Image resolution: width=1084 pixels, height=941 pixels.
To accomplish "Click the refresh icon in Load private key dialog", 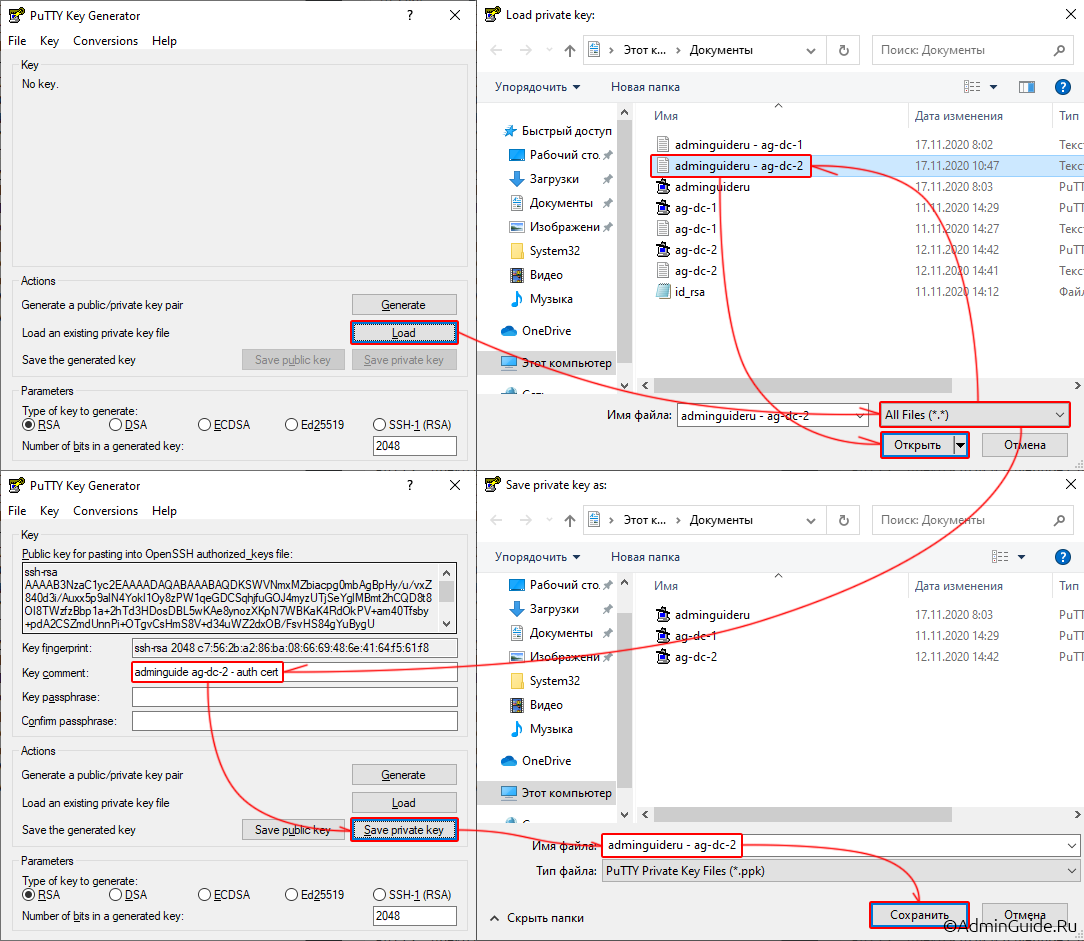I will click(844, 50).
